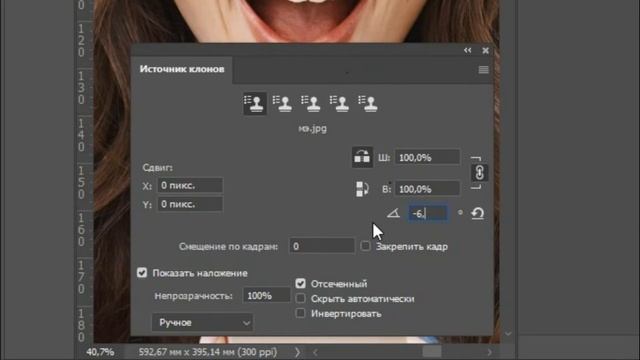
Task: Click the Сдвиг label
Action: [x=158, y=167]
